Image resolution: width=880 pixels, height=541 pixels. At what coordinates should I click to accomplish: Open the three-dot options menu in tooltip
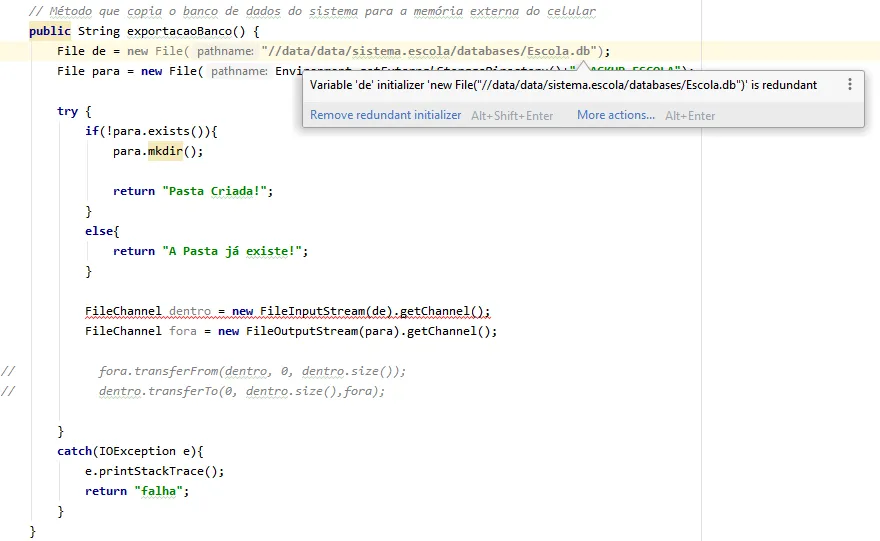[850, 85]
